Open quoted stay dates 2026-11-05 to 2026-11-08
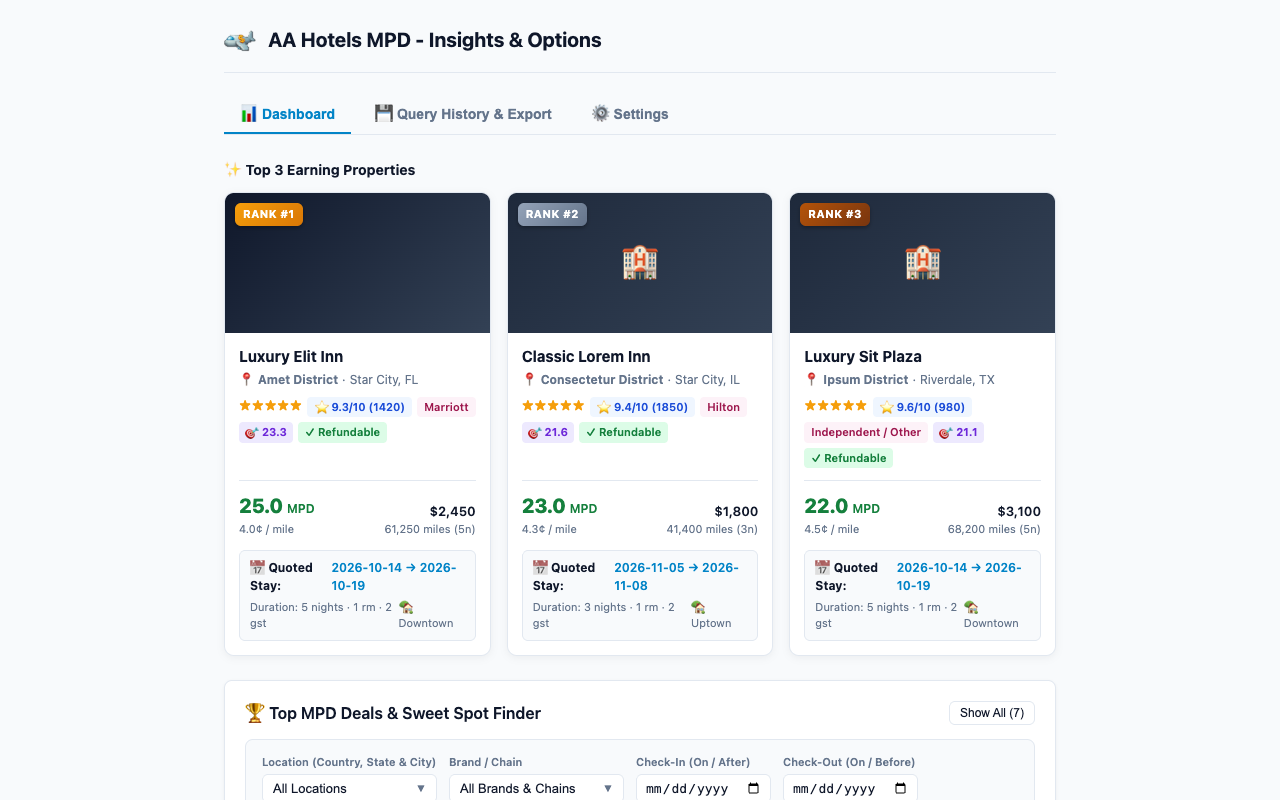The width and height of the screenshot is (1280, 800). coord(676,576)
